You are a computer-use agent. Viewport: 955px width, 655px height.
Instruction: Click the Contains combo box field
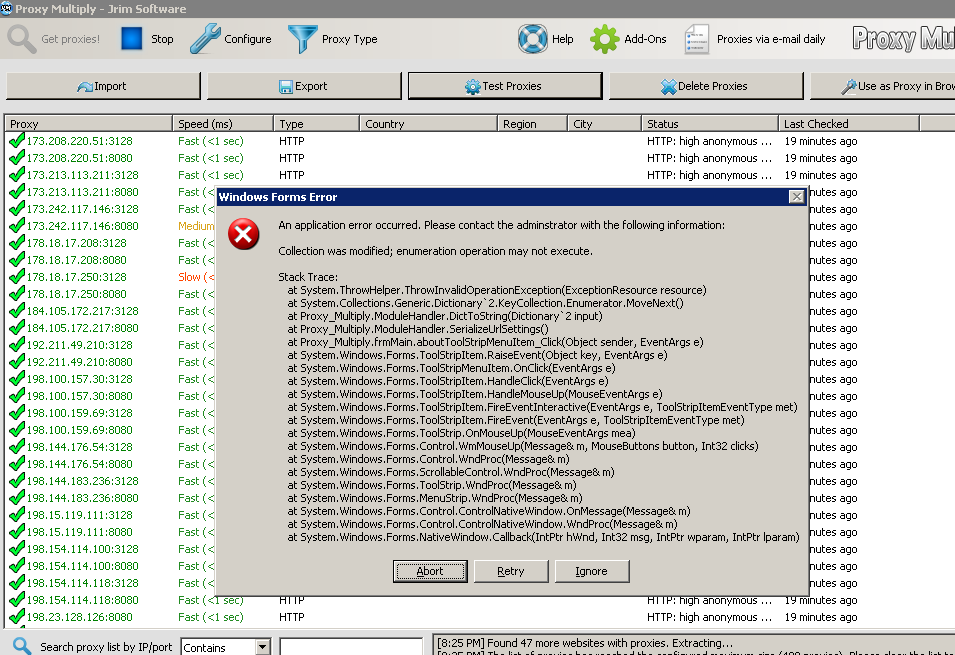(x=226, y=647)
